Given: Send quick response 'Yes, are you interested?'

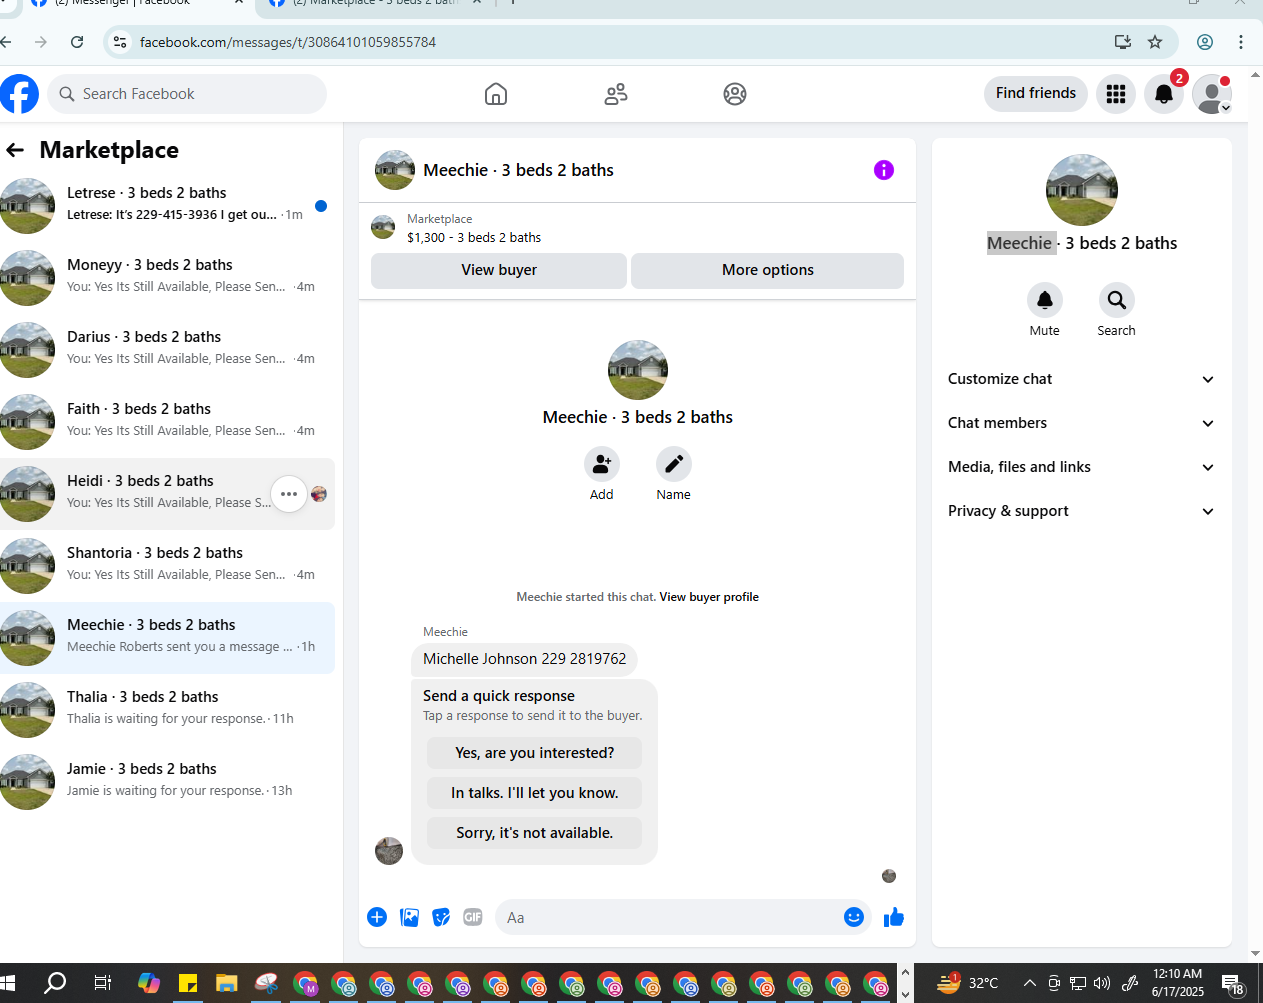Looking at the screenshot, I should [x=535, y=753].
